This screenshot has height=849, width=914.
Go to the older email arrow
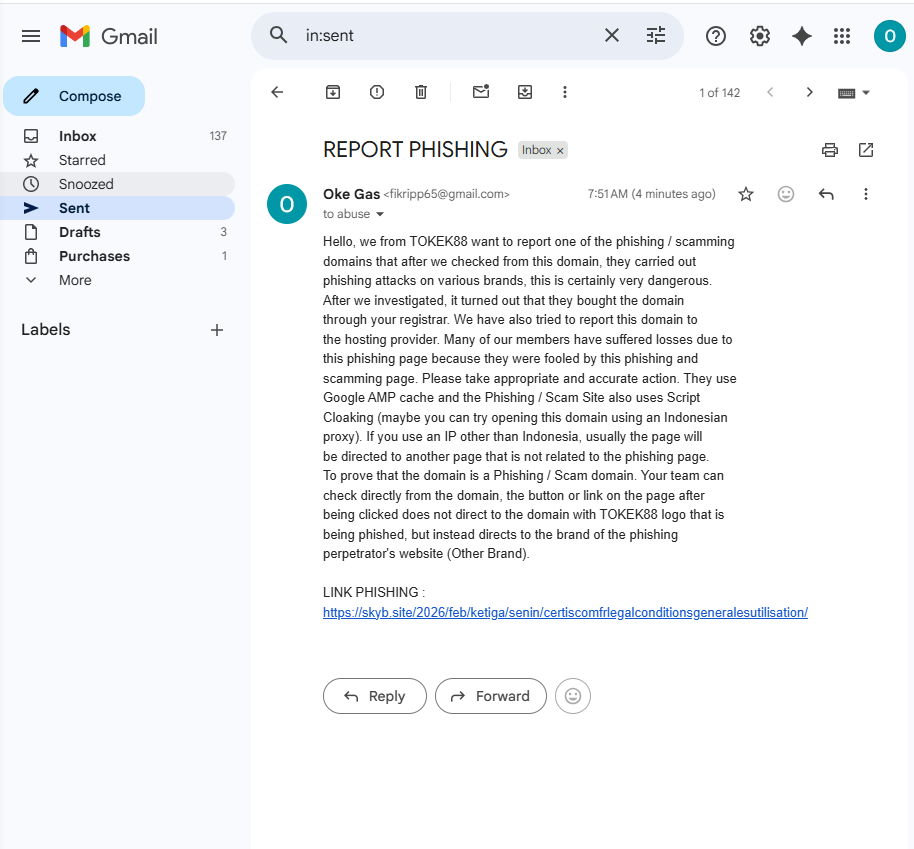pos(809,92)
